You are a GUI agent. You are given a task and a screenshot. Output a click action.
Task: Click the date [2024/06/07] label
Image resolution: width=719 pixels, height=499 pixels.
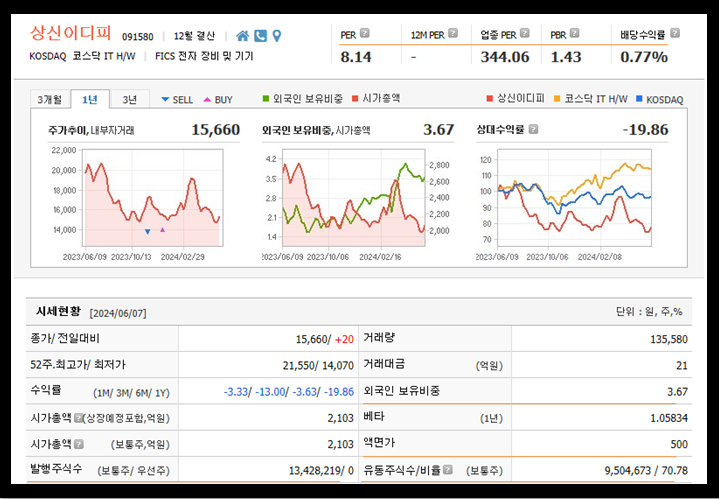[118, 314]
